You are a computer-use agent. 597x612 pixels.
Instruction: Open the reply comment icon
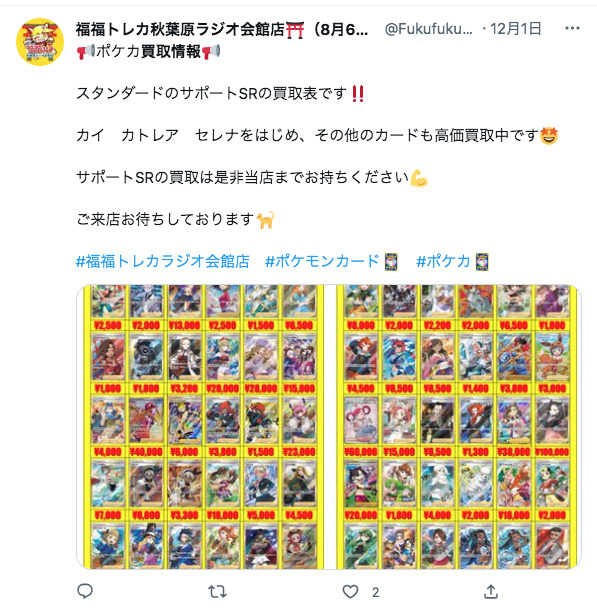coord(85,591)
